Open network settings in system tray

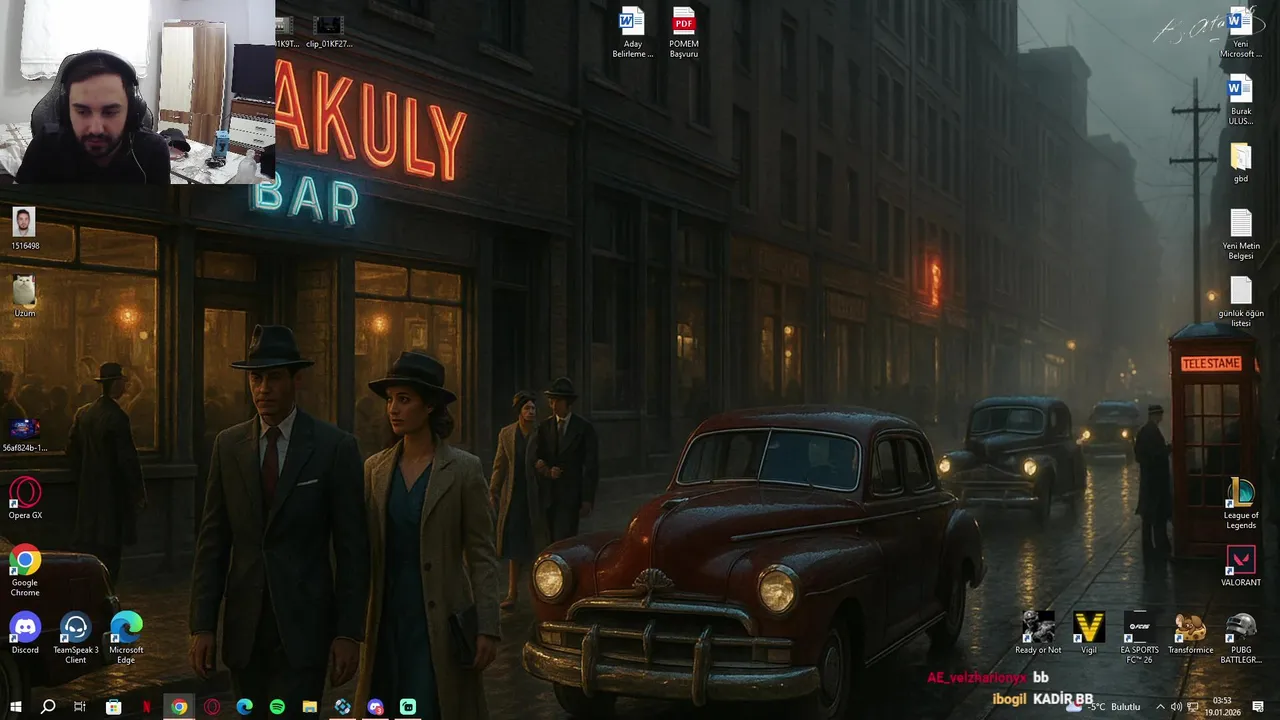(x=1193, y=707)
